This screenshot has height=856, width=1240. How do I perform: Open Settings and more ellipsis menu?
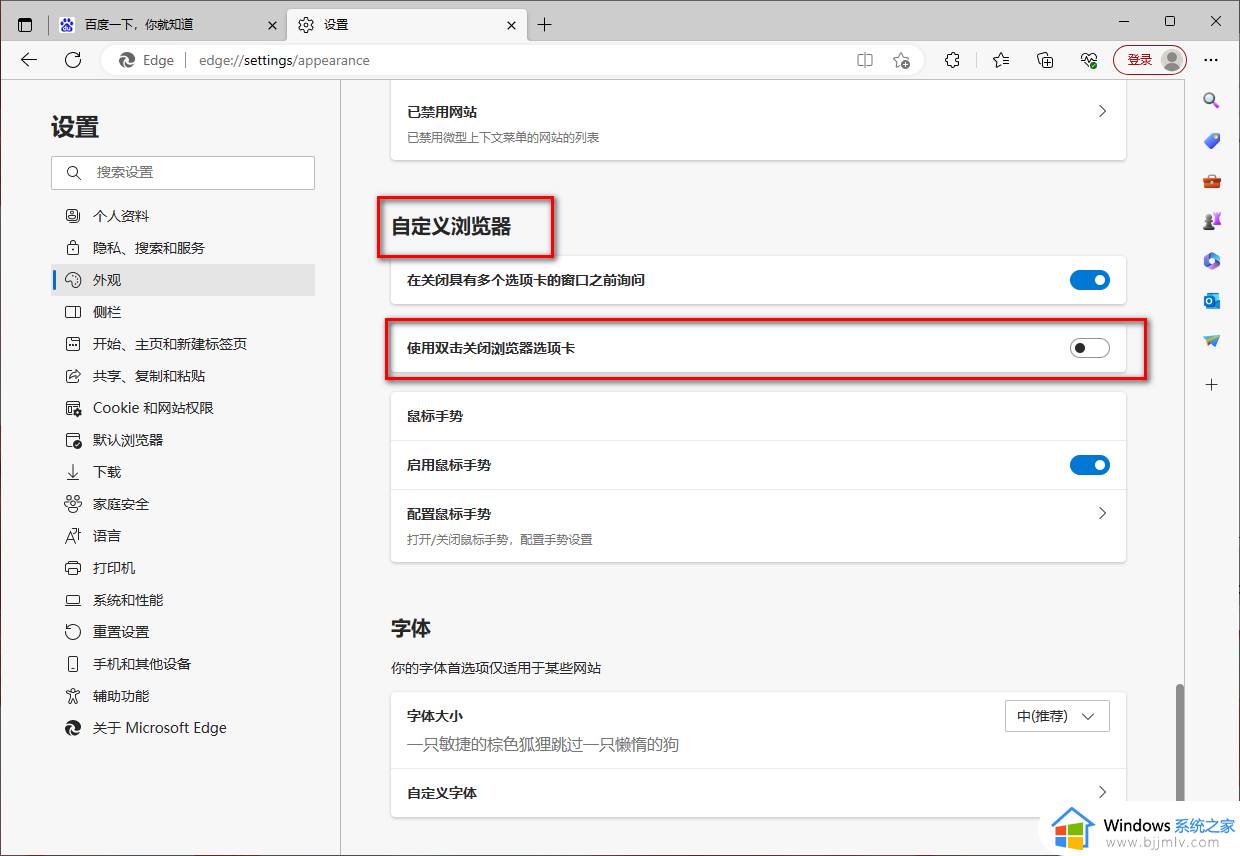click(1212, 60)
